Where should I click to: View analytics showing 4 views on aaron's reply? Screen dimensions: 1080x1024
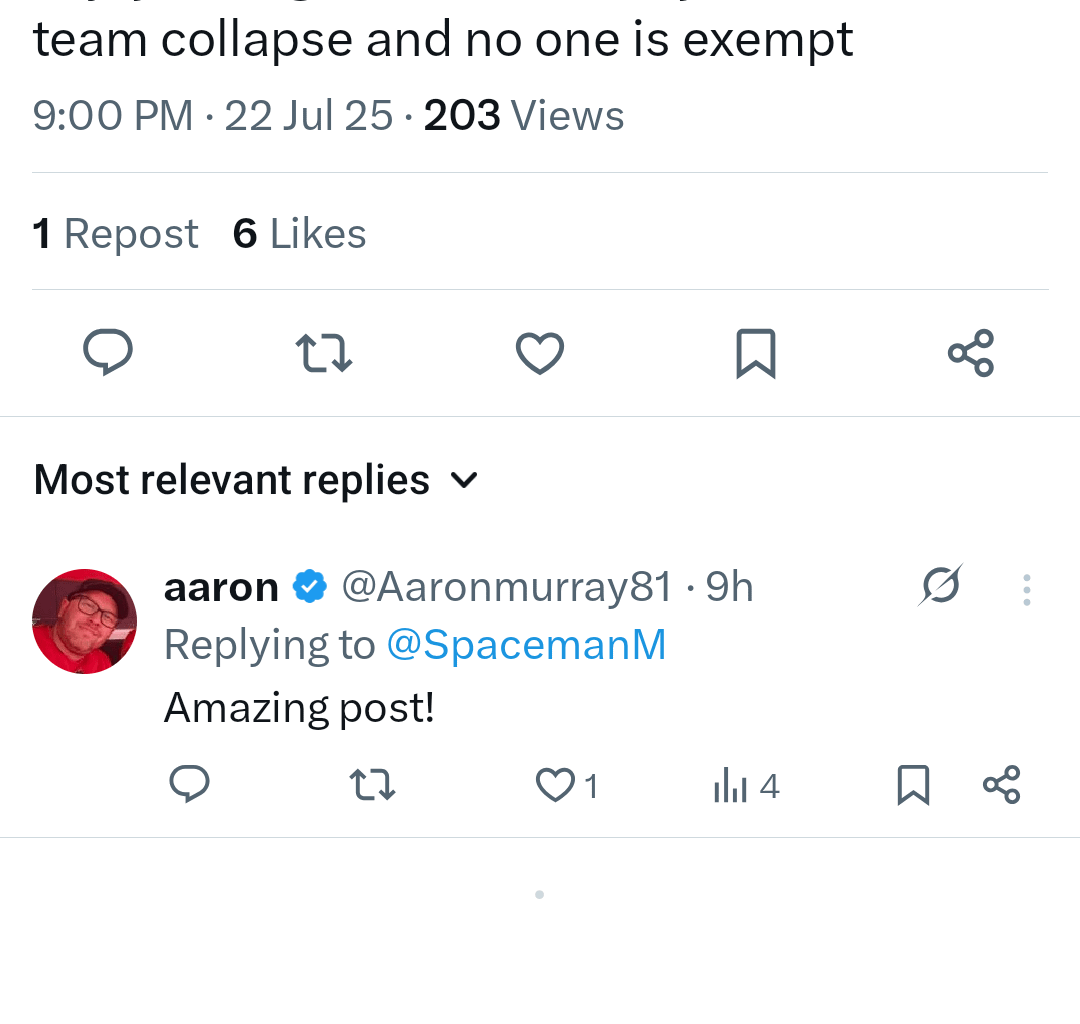(x=744, y=785)
